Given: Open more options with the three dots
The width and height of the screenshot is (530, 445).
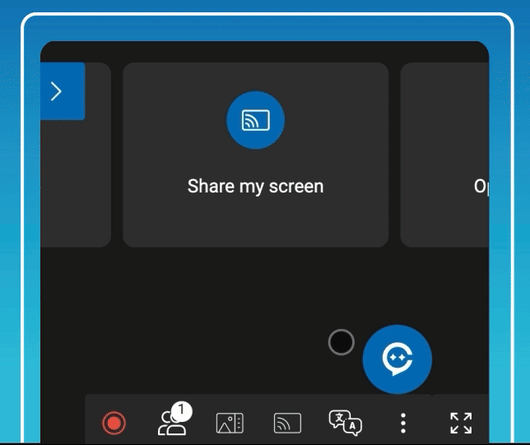Looking at the screenshot, I should click(403, 423).
